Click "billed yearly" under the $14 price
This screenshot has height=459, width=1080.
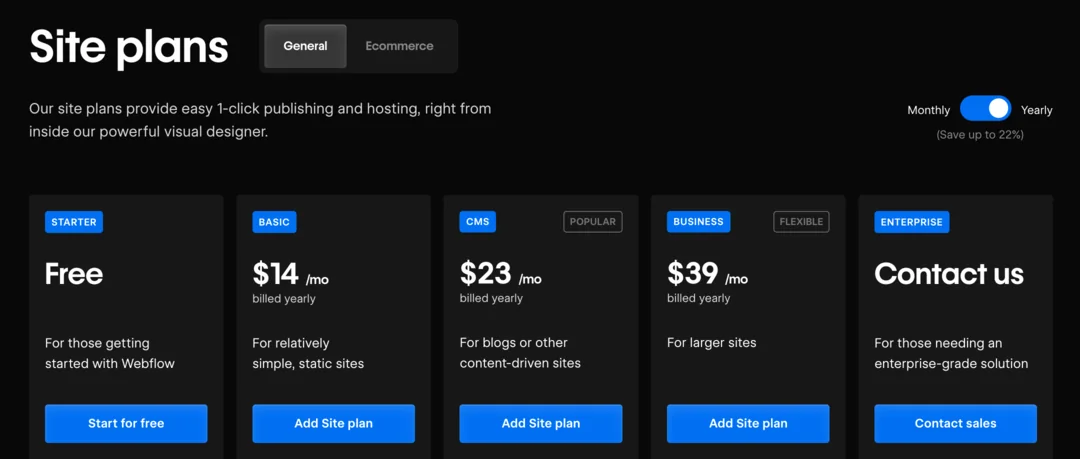tap(284, 299)
